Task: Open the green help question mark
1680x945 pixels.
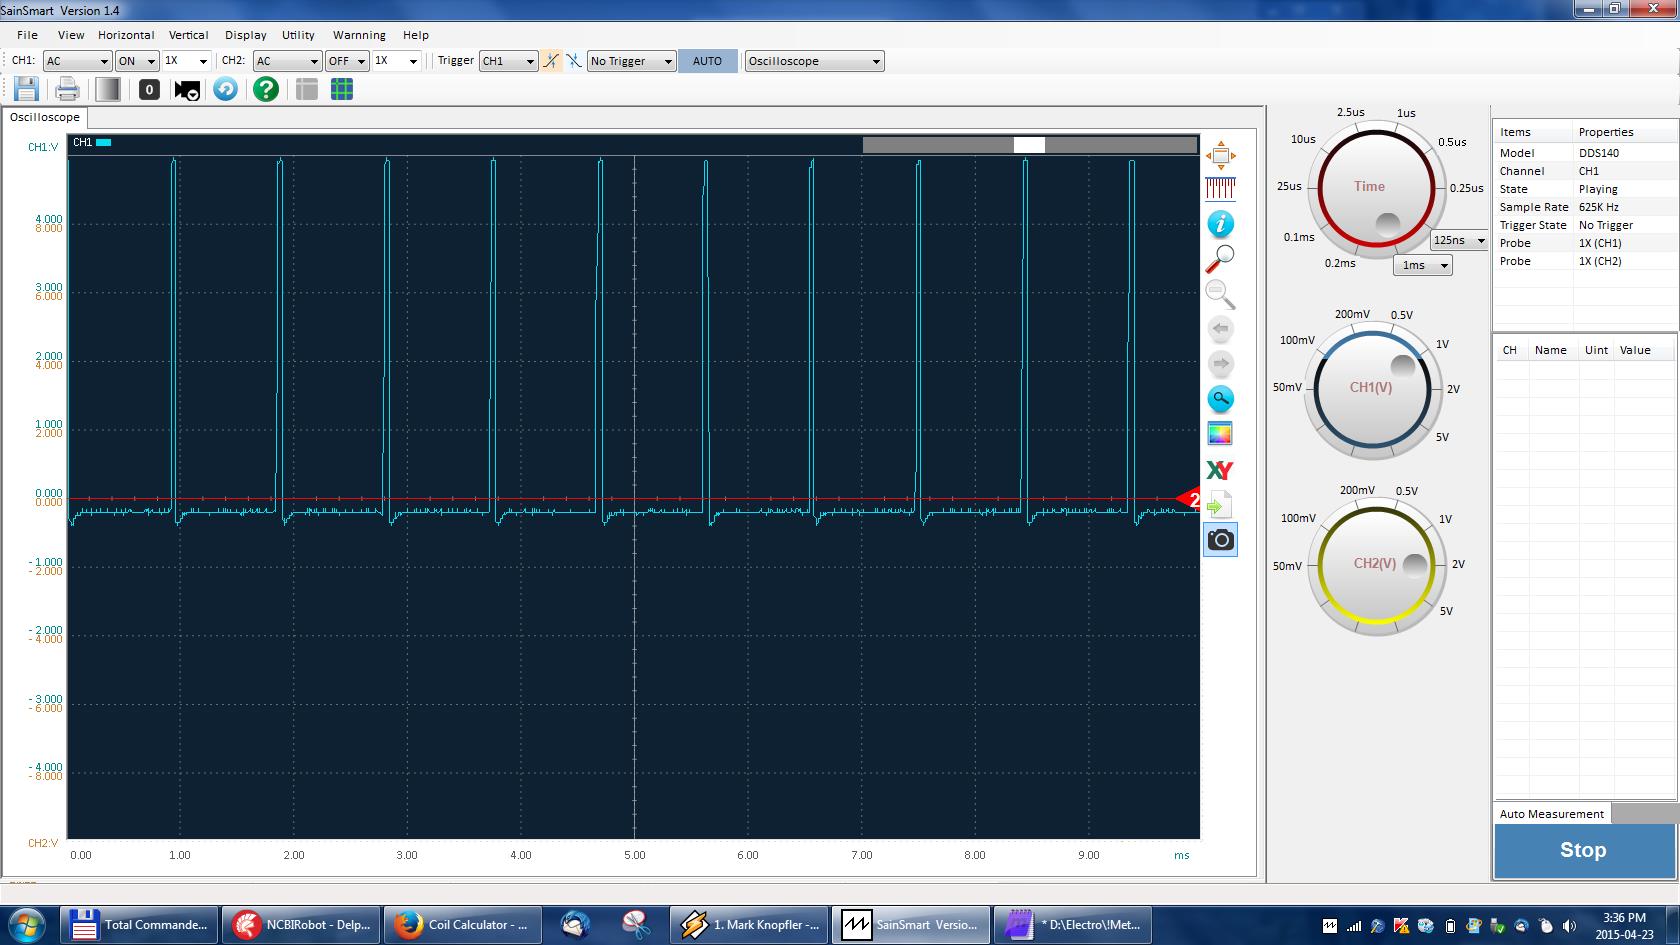Action: tap(265, 90)
